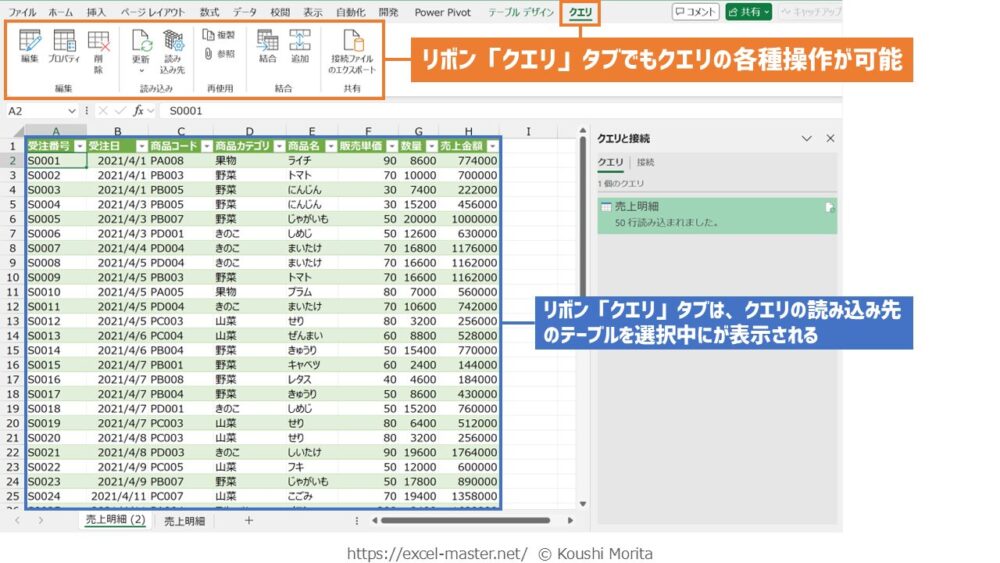The width and height of the screenshot is (1000, 563).
Task: Open the 商品カテゴリ column filter dropdown
Action: pos(277,146)
